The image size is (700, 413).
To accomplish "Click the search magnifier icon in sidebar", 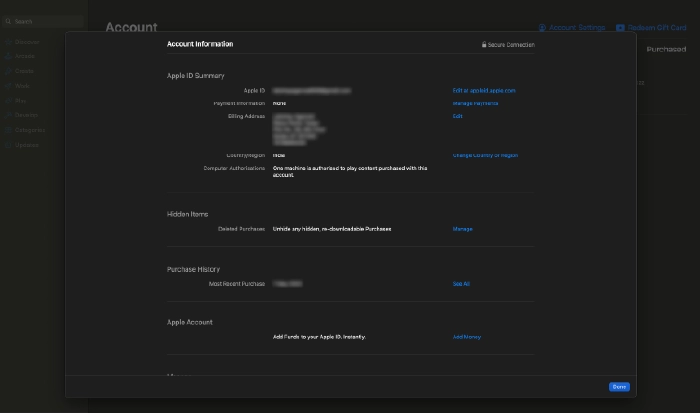I will pyautogui.click(x=8, y=21).
